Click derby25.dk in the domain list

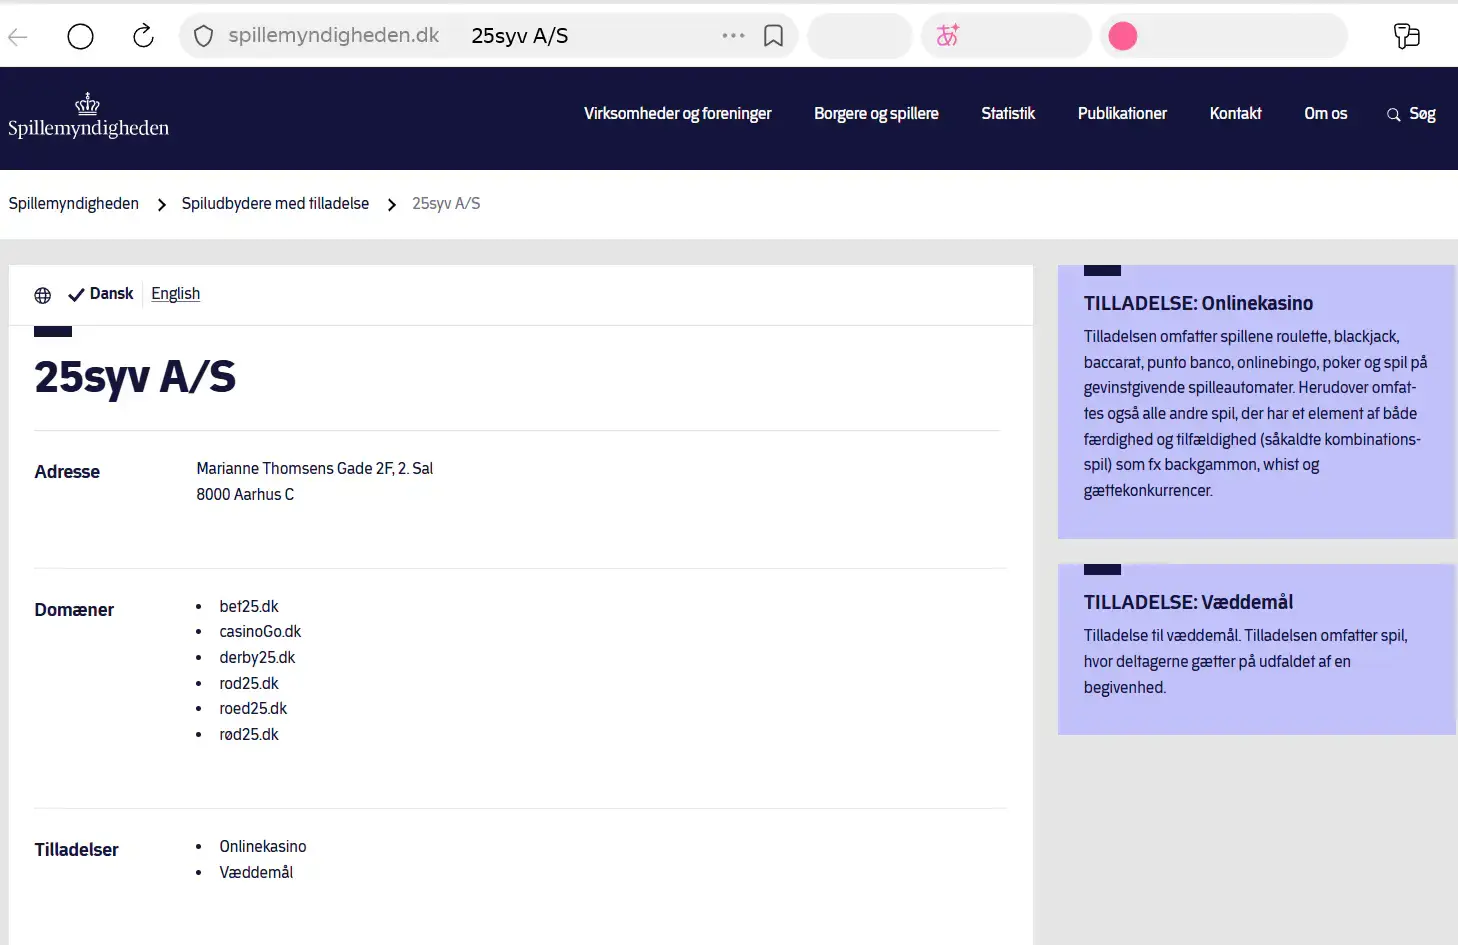pyautogui.click(x=257, y=658)
